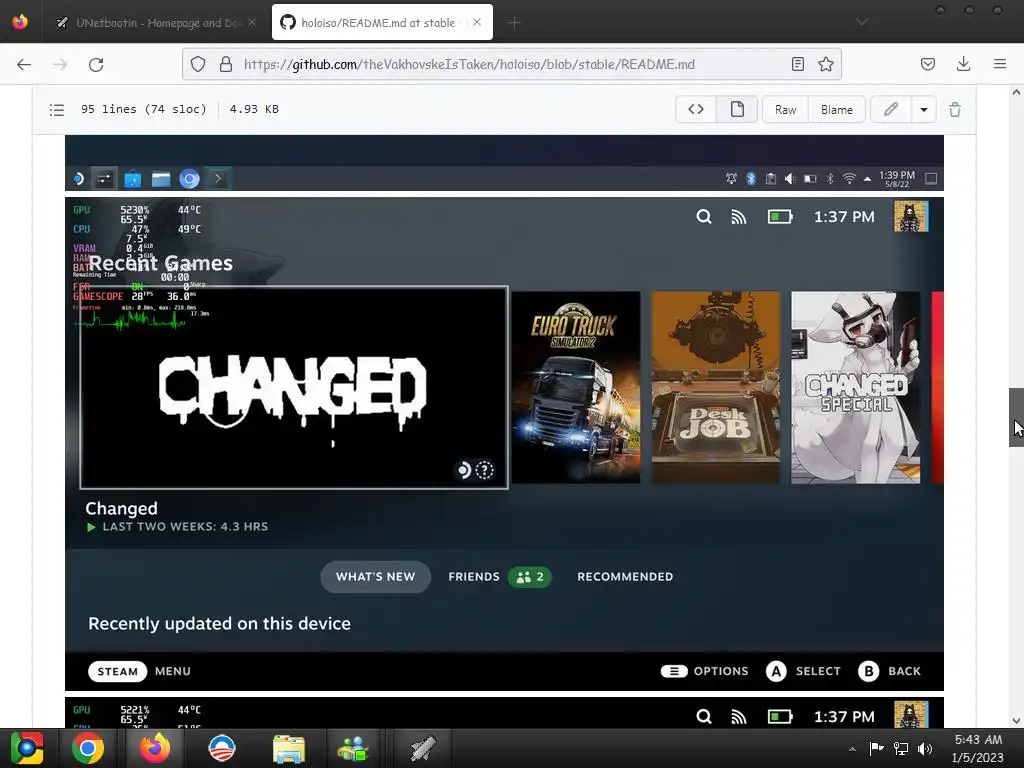Open the Firefox downloads panel

tap(963, 64)
